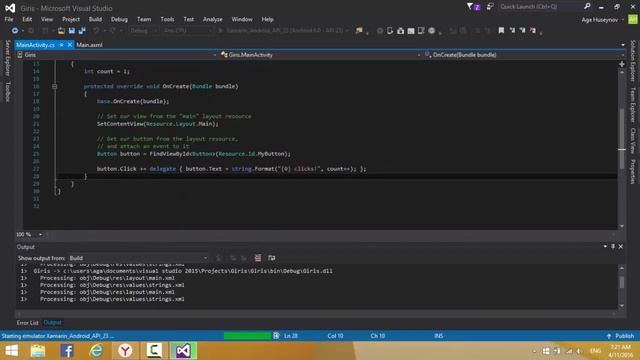Open the Toolbox side tab
Screen dimensions: 640x360
pos(7,91)
